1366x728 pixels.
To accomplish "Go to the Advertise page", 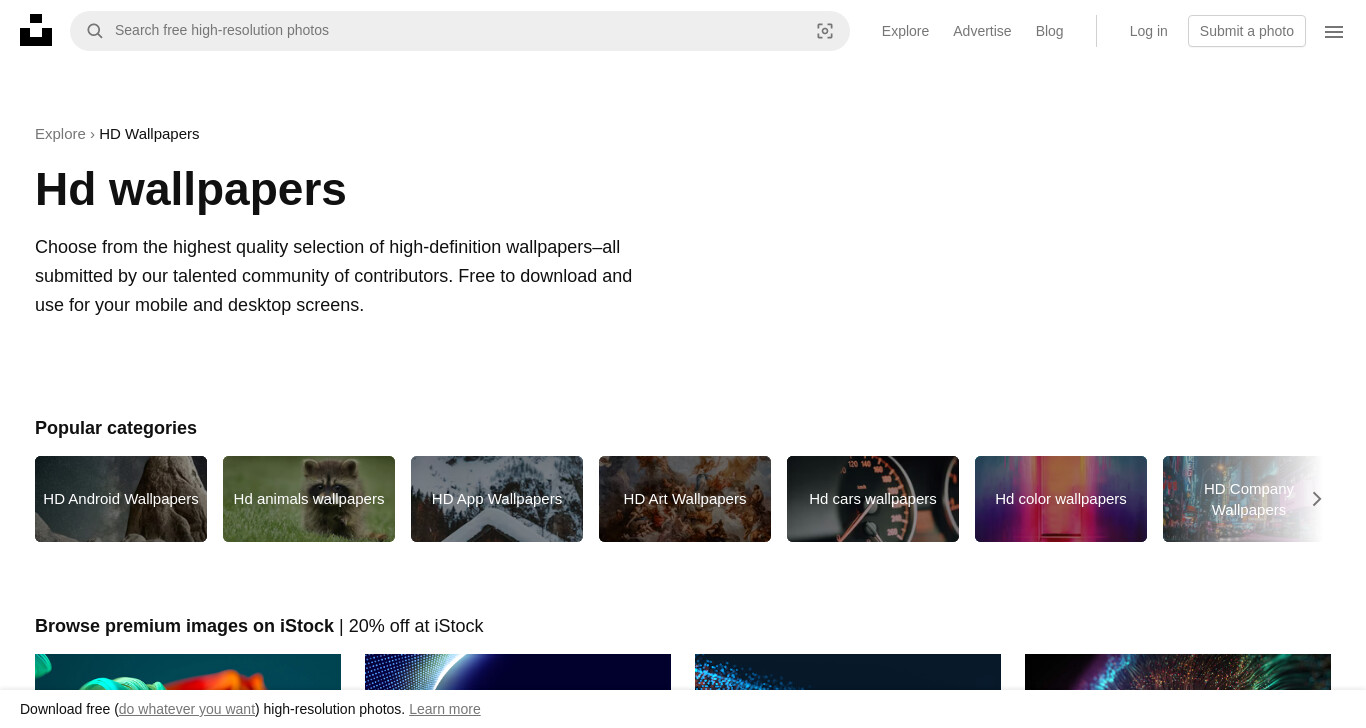I will coord(982,31).
